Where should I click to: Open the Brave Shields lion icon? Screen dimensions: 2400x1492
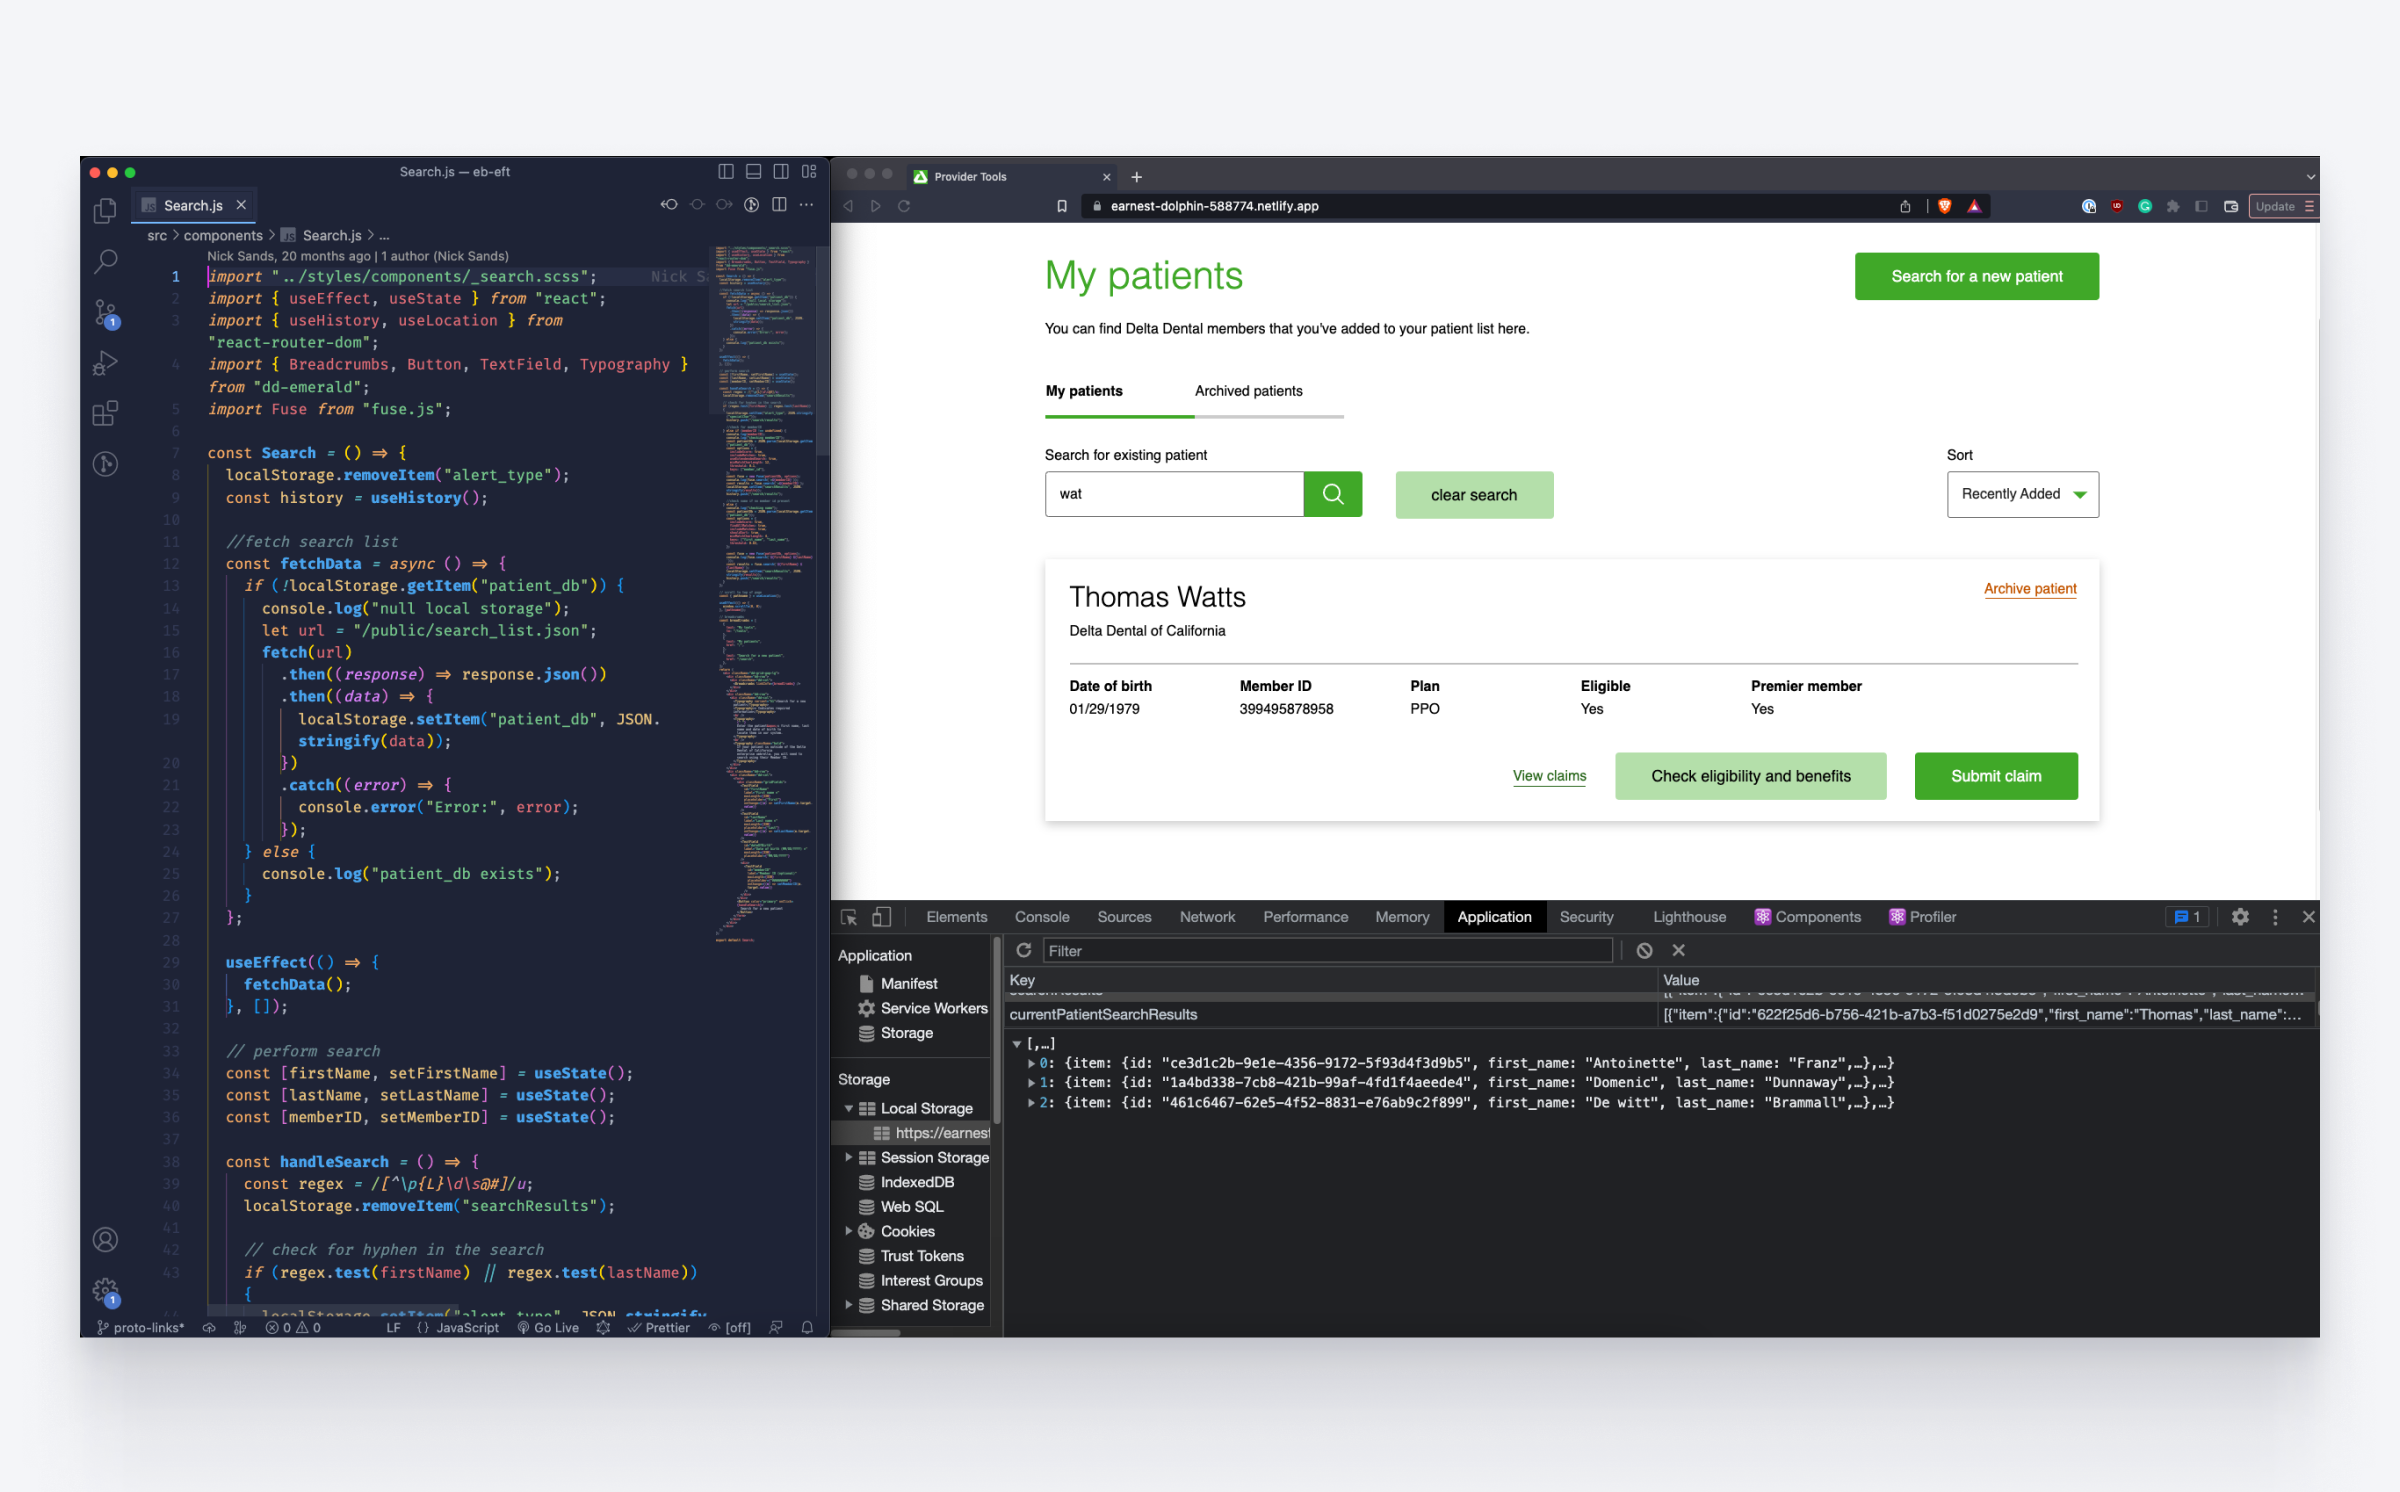(1945, 206)
